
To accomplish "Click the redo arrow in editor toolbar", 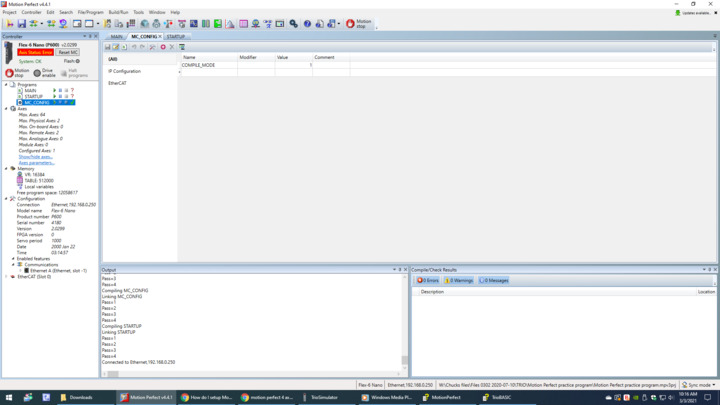I will point(142,47).
